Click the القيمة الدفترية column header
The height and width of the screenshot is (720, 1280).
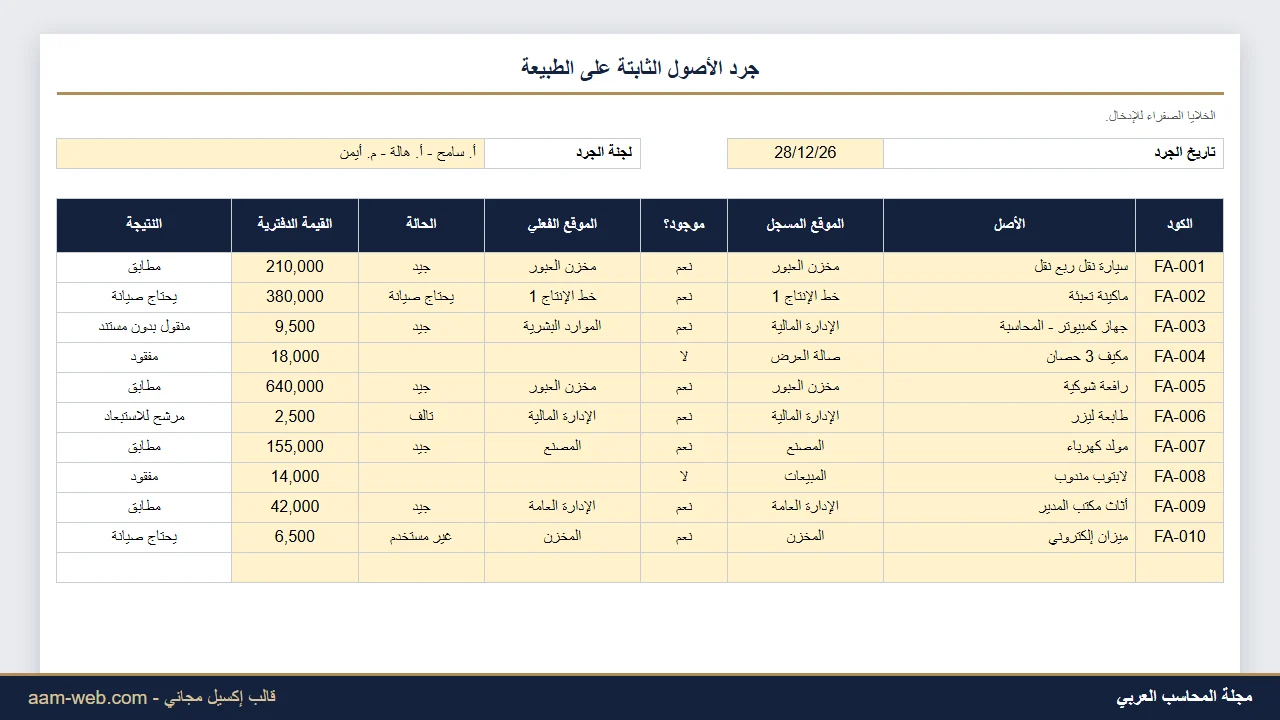(x=295, y=225)
